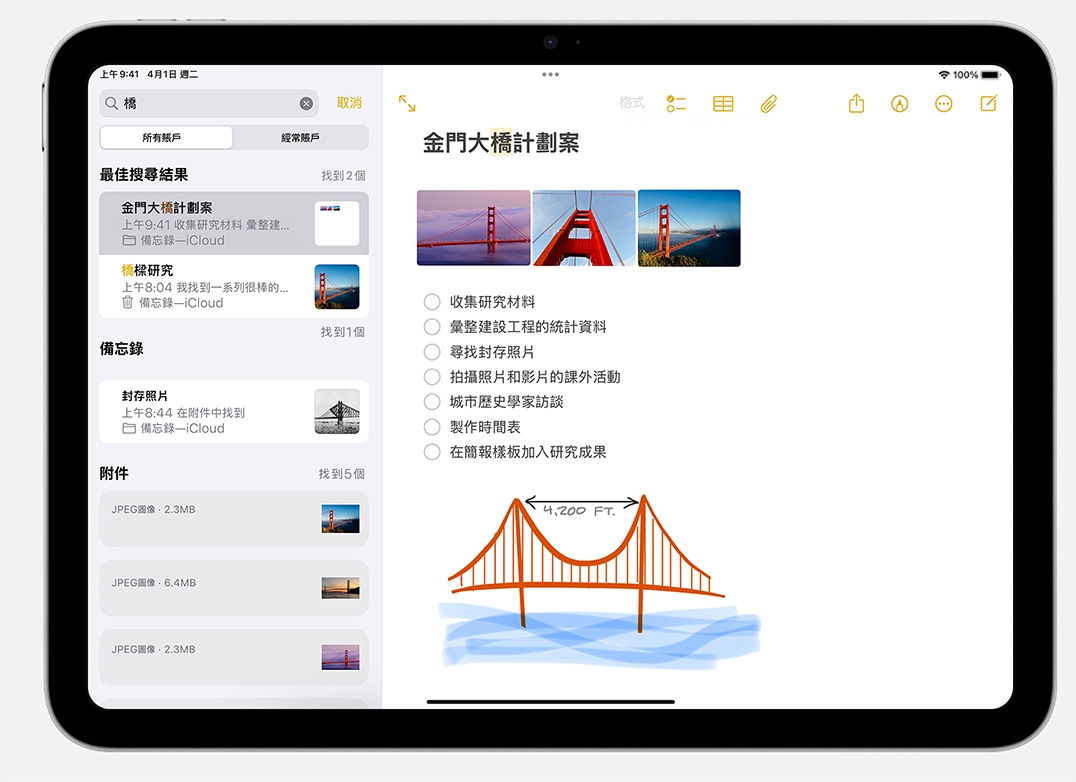The height and width of the screenshot is (782, 1076).
Task: Clear the search field text
Action: 306,104
